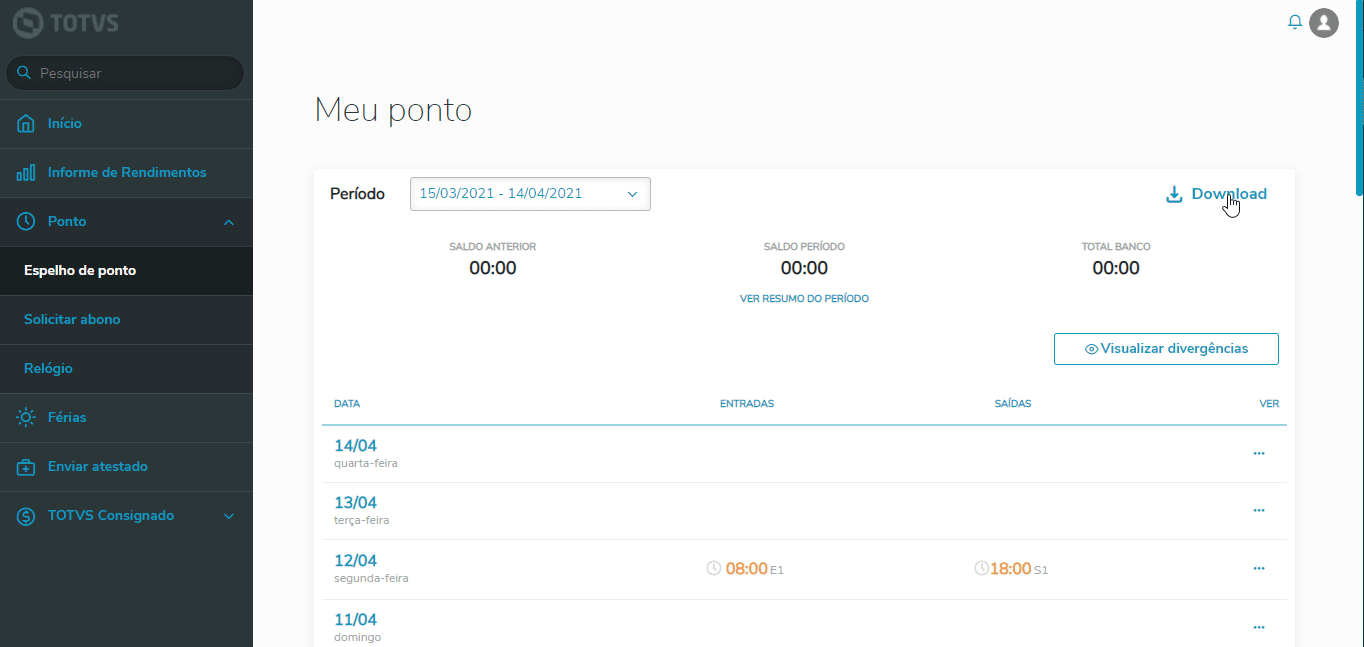Click the TOTVS logo

click(x=65, y=23)
